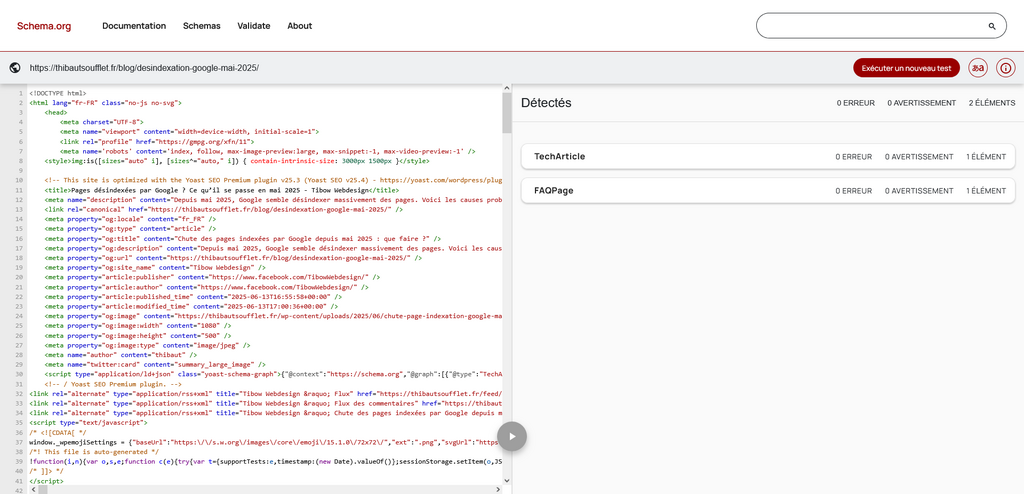The width and height of the screenshot is (1024, 494).
Task: Click the window._wpemojiSettings code line
Action: (266, 442)
